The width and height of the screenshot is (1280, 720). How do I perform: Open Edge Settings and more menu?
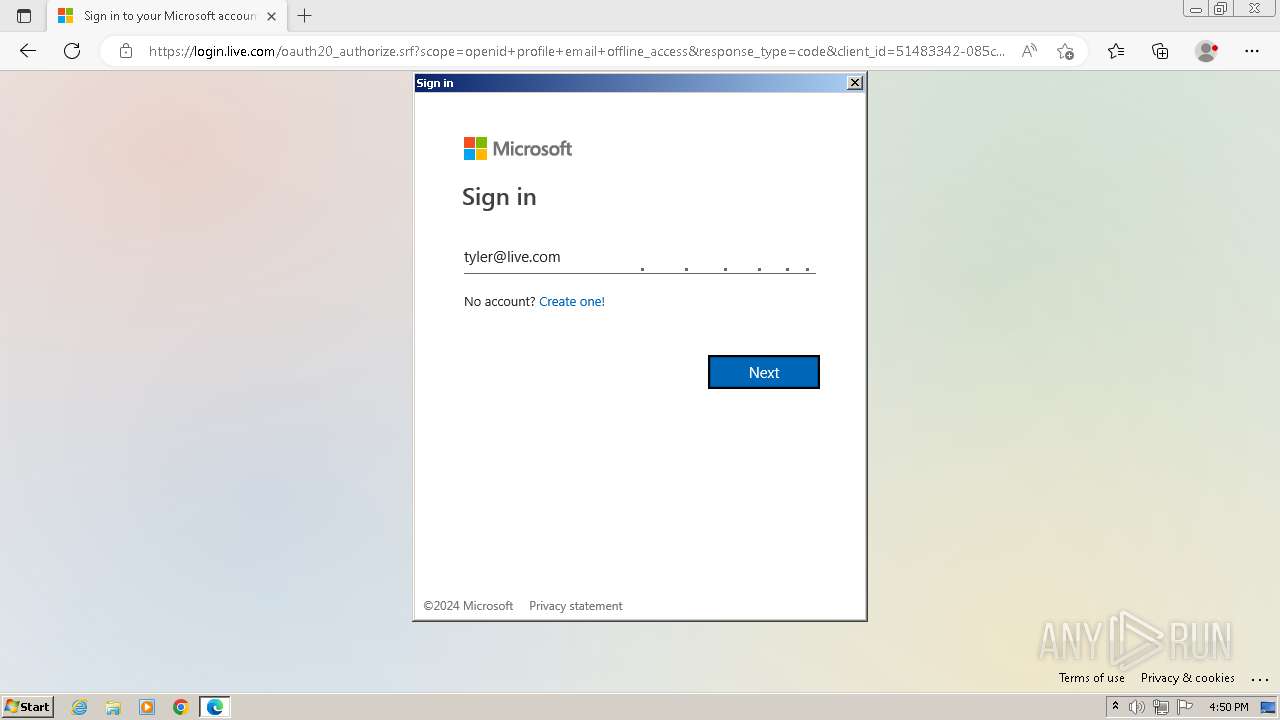click(x=1252, y=51)
